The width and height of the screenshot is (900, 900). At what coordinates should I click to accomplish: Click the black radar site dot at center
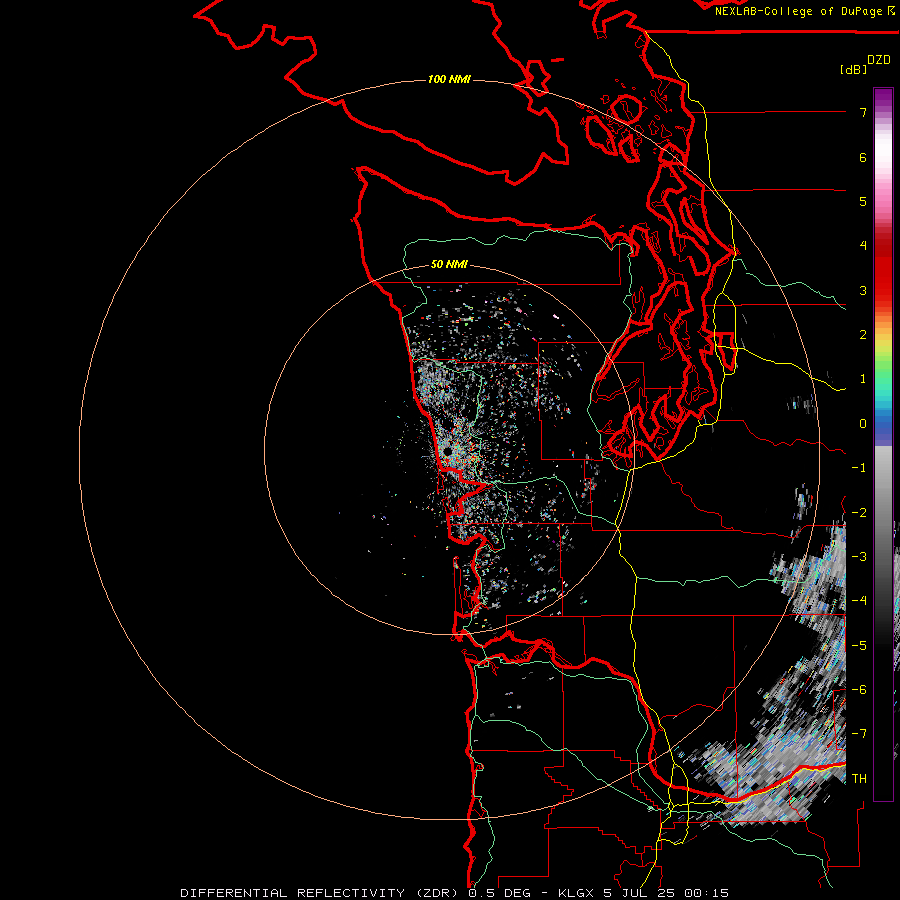448,452
